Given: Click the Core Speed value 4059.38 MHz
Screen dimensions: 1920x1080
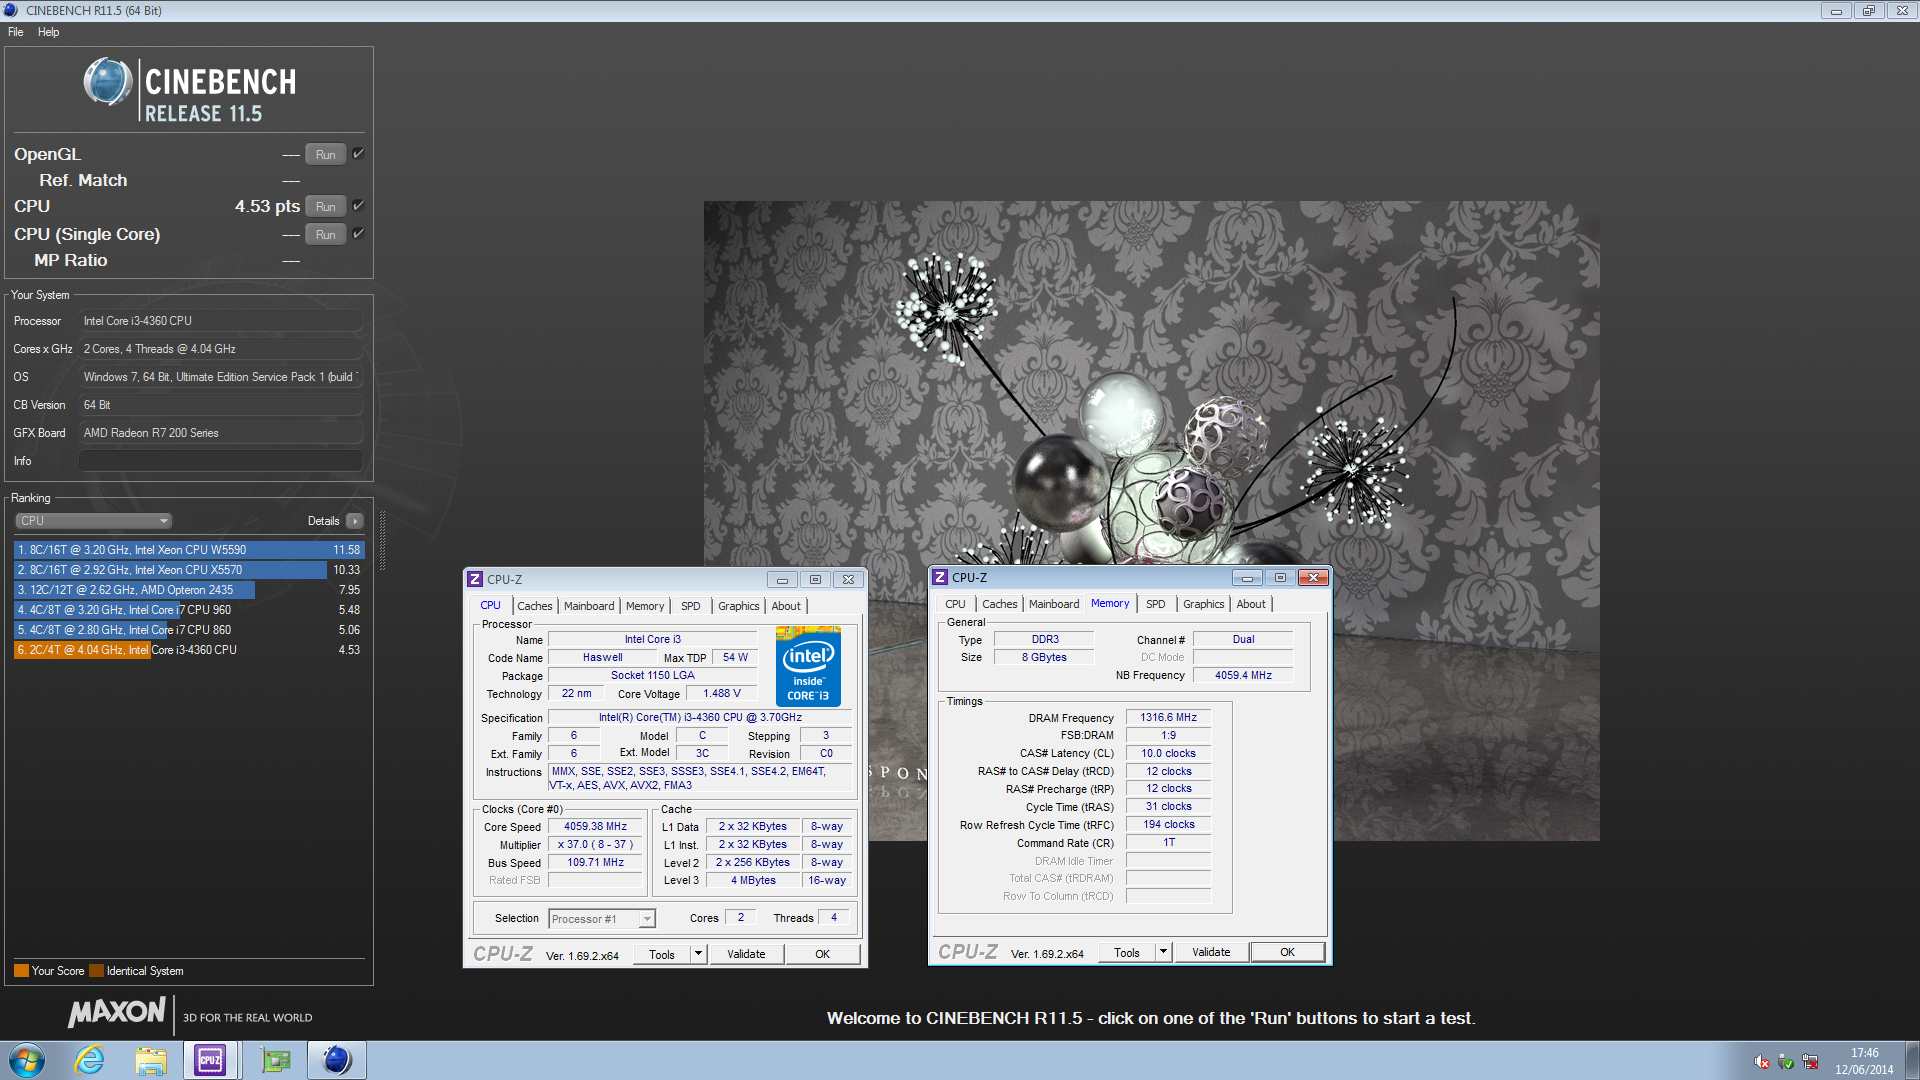Looking at the screenshot, I should [x=595, y=827].
